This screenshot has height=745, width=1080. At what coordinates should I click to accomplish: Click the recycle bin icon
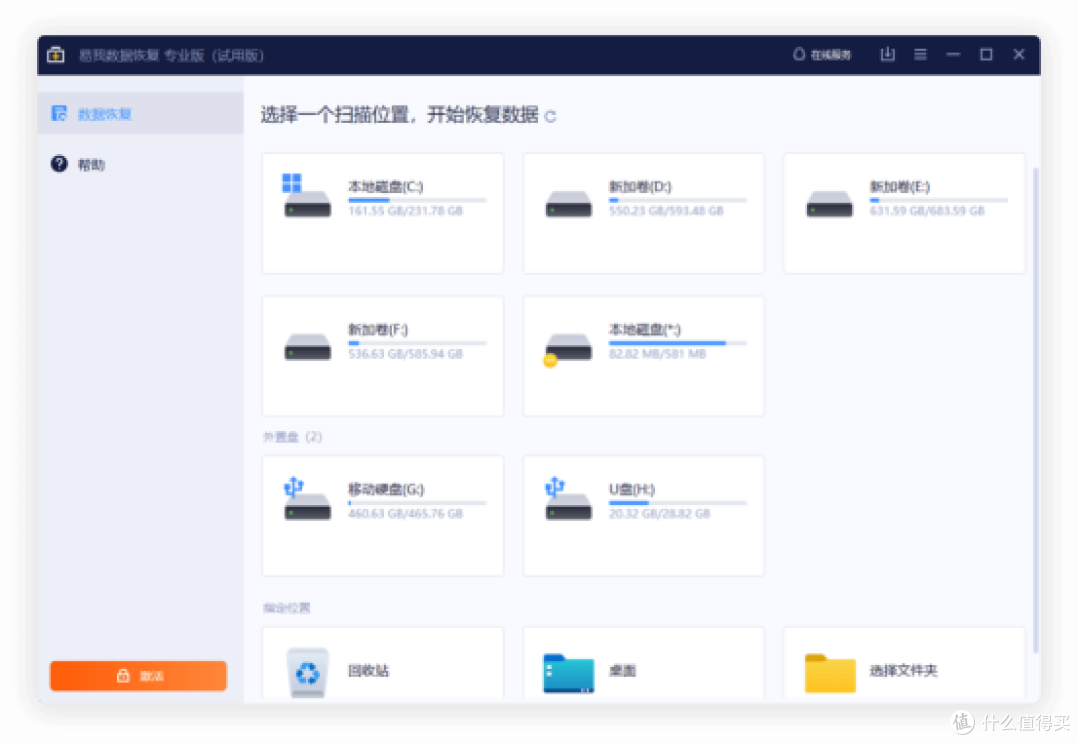[307, 673]
